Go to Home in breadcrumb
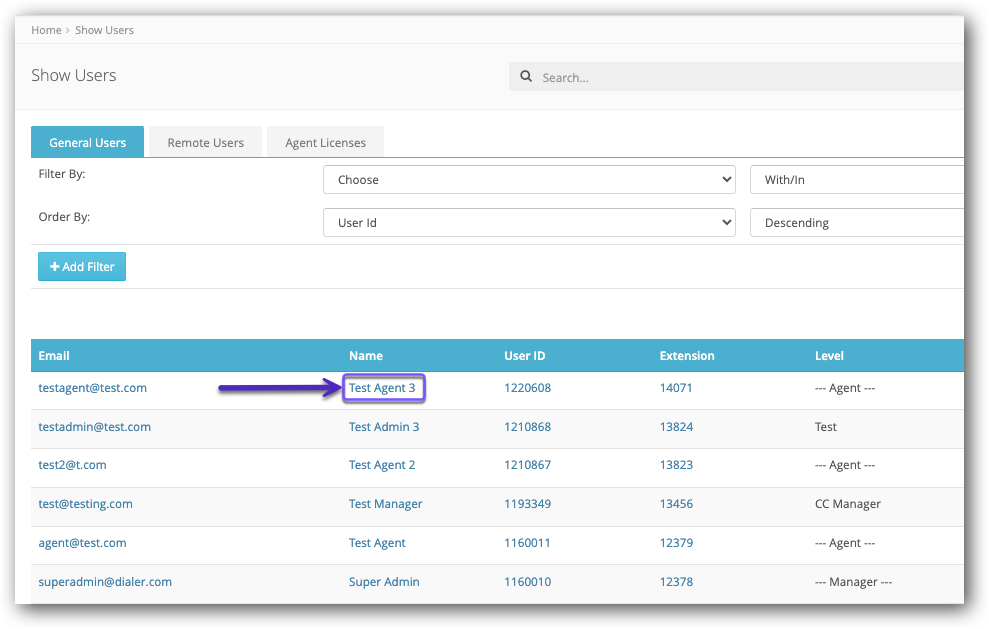The height and width of the screenshot is (629, 989). [x=46, y=30]
